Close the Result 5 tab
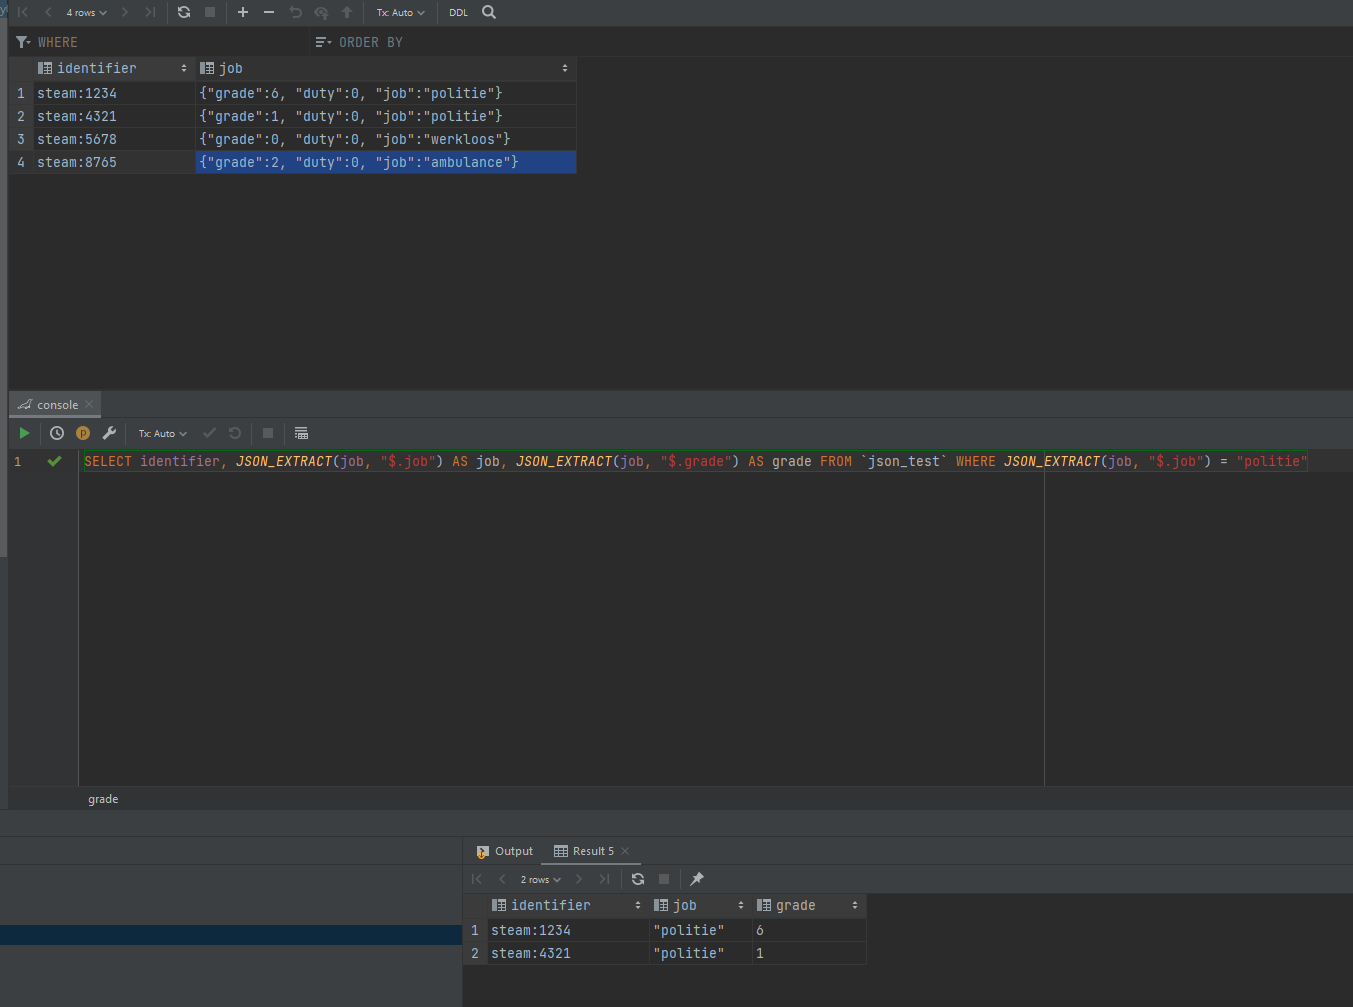The width and height of the screenshot is (1353, 1007). coord(625,851)
